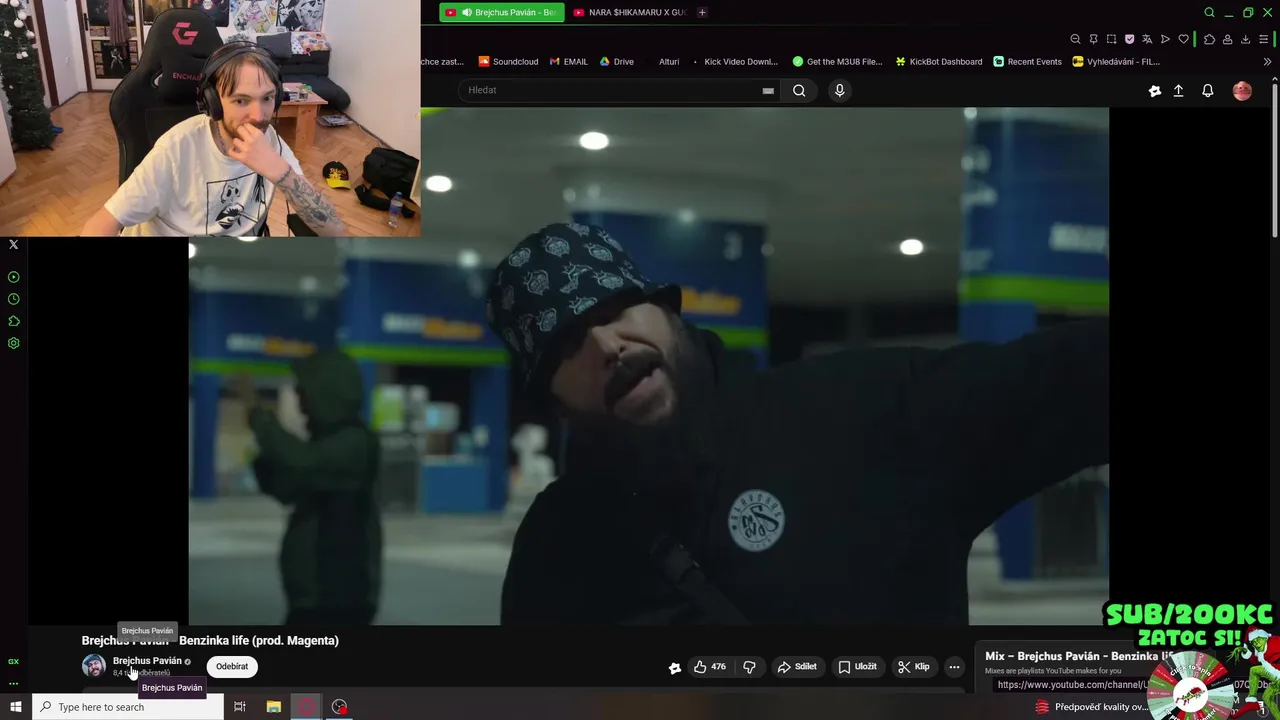Open the Opera GX taskbar icon
Viewport: 1280px width, 720px height.
tap(307, 707)
